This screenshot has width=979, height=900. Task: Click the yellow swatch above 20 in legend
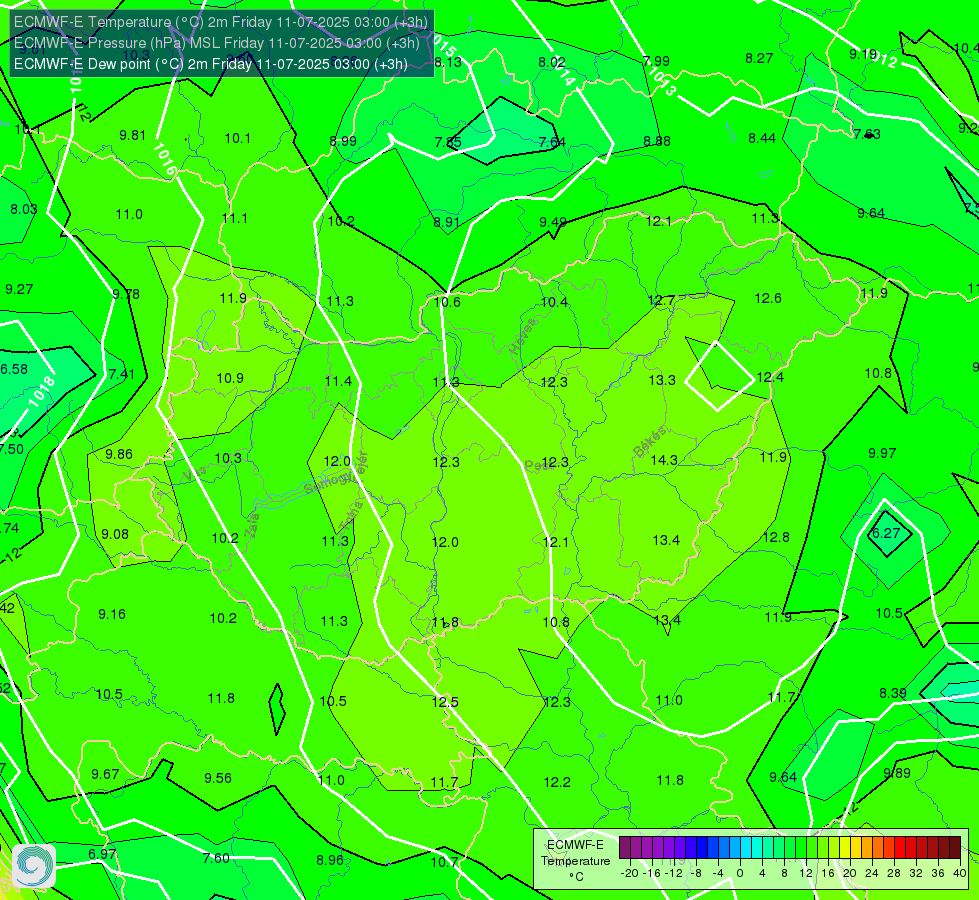tap(845, 848)
